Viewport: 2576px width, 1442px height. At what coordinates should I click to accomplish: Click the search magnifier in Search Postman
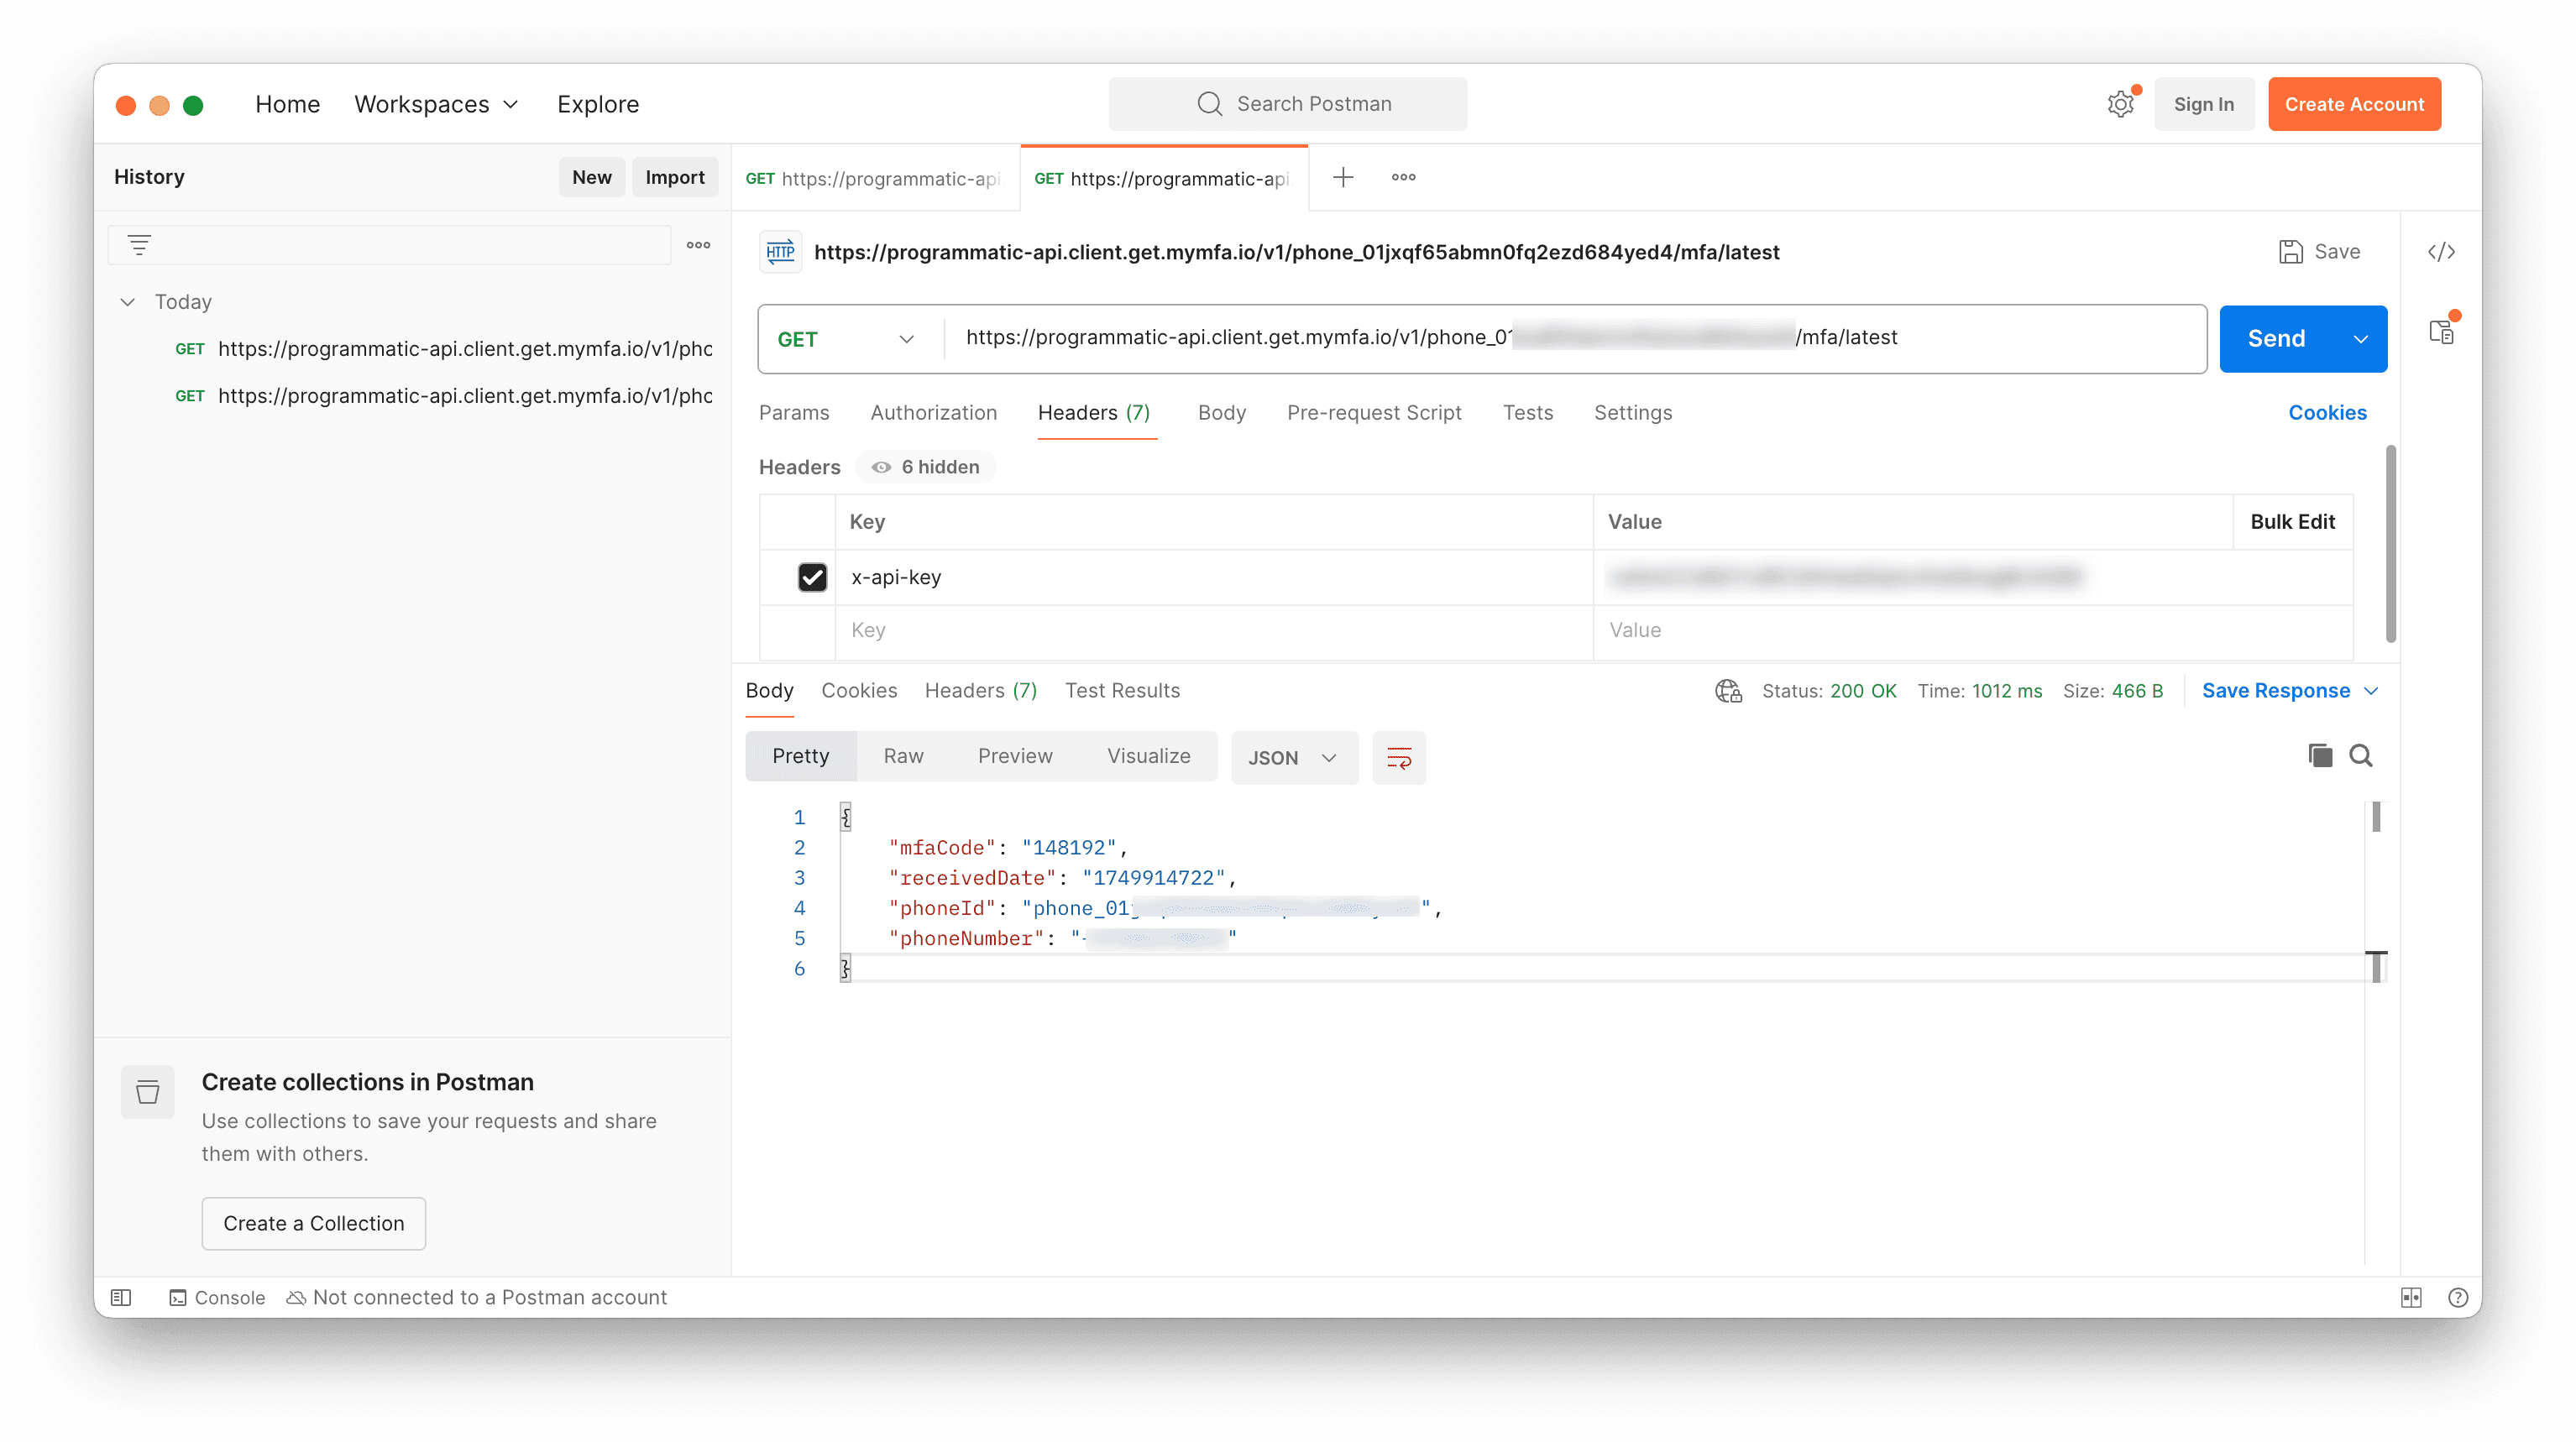[1209, 104]
